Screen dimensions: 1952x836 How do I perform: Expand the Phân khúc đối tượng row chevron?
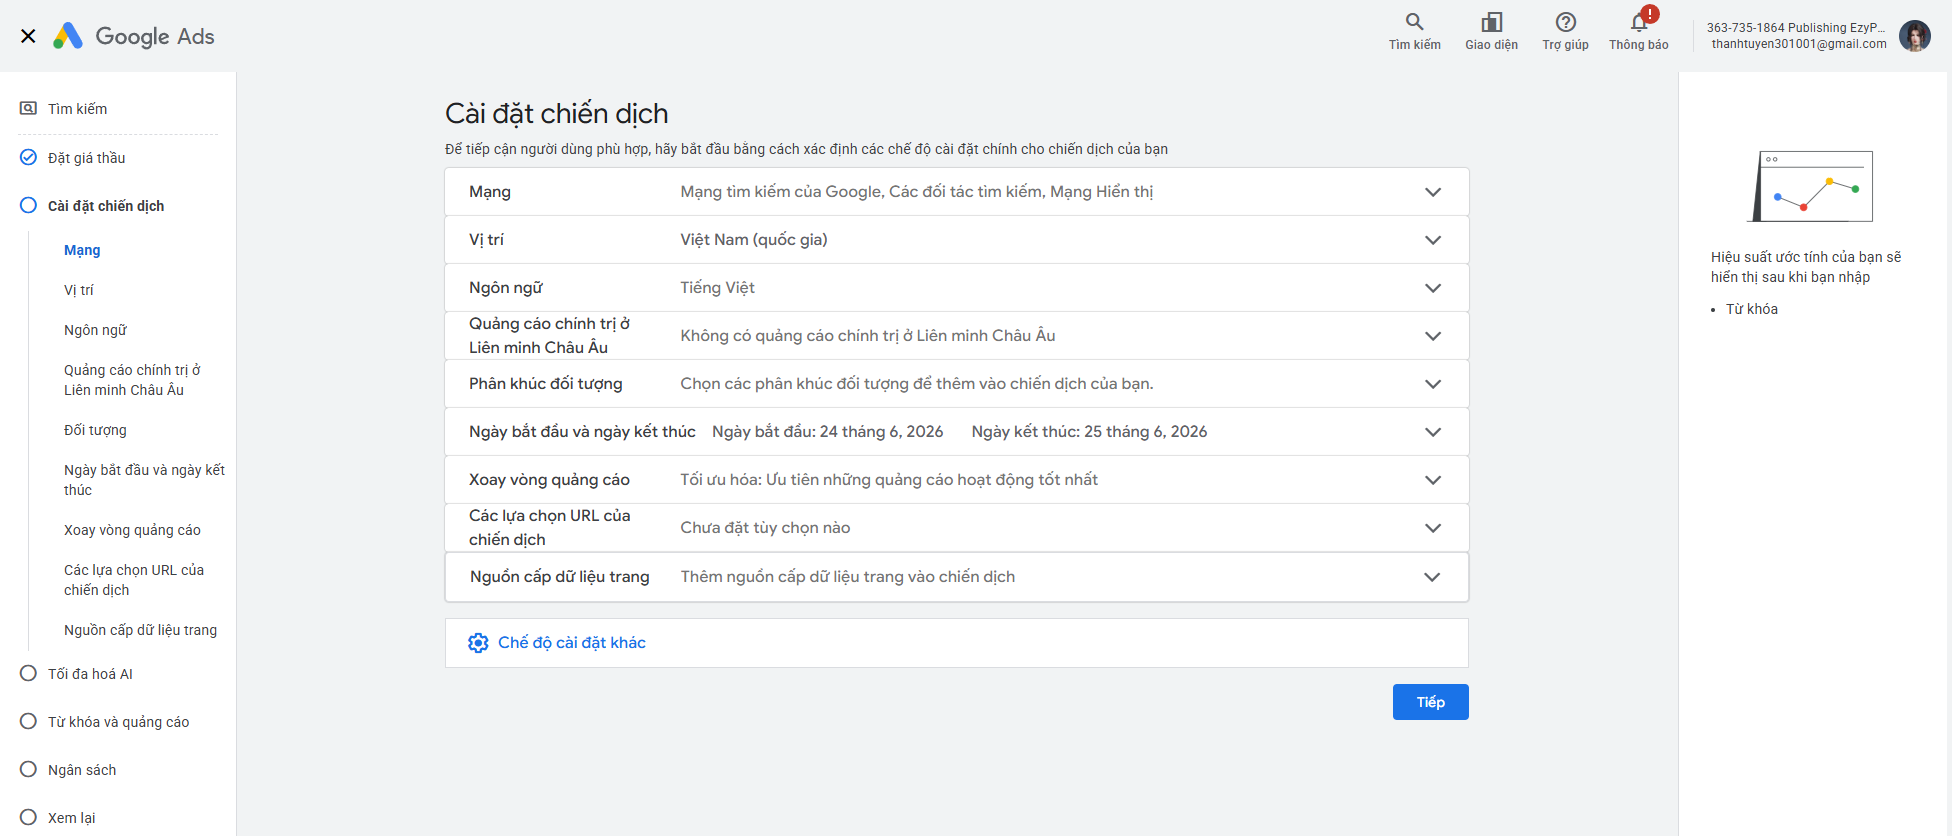coord(1433,384)
